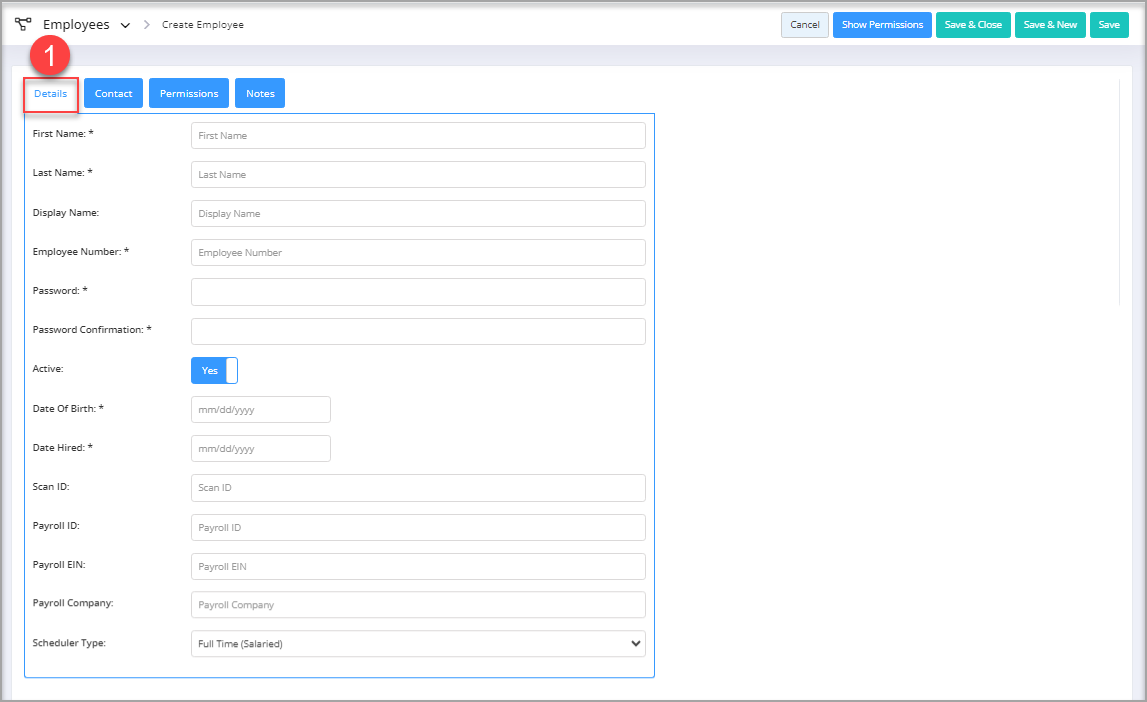Screen dimensions: 1147x702
Task: Open the Permissions tab
Action: point(189,94)
